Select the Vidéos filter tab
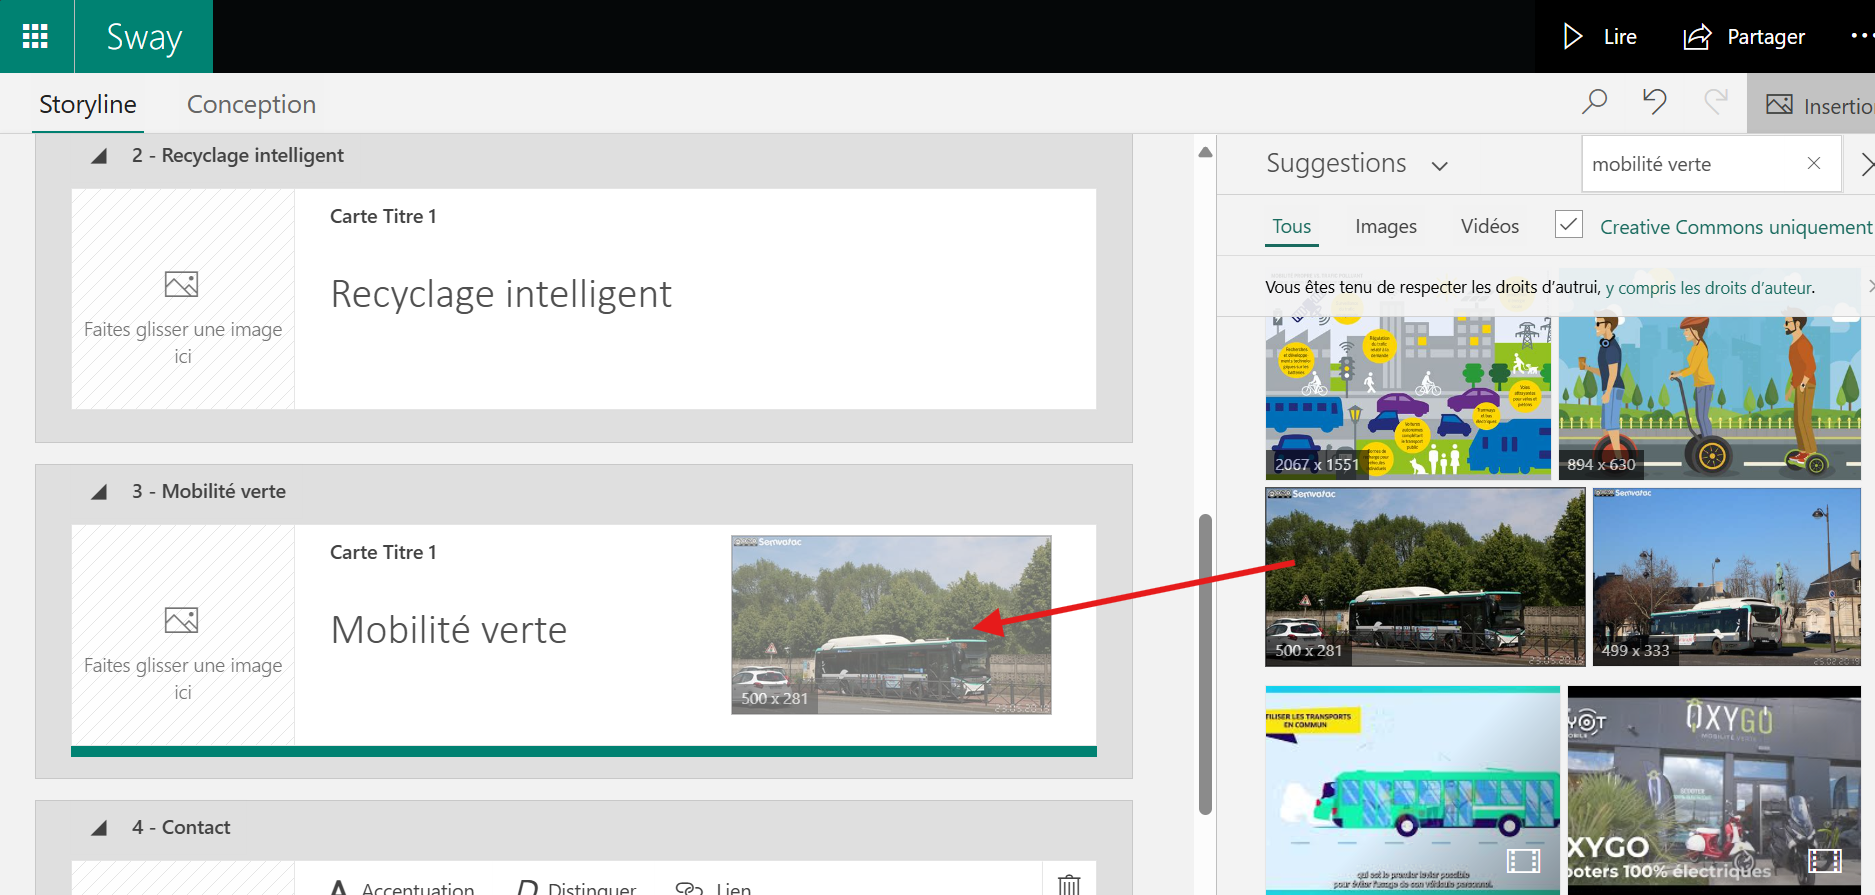 [x=1489, y=226]
